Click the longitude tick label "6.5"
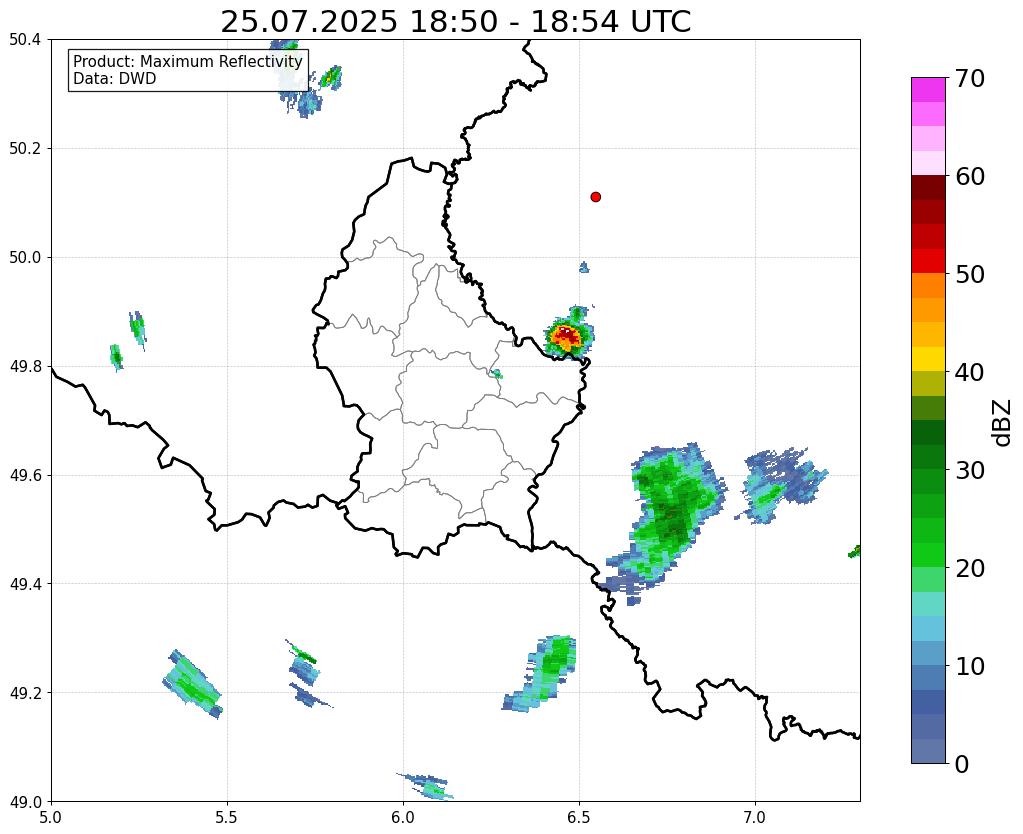 (579, 818)
